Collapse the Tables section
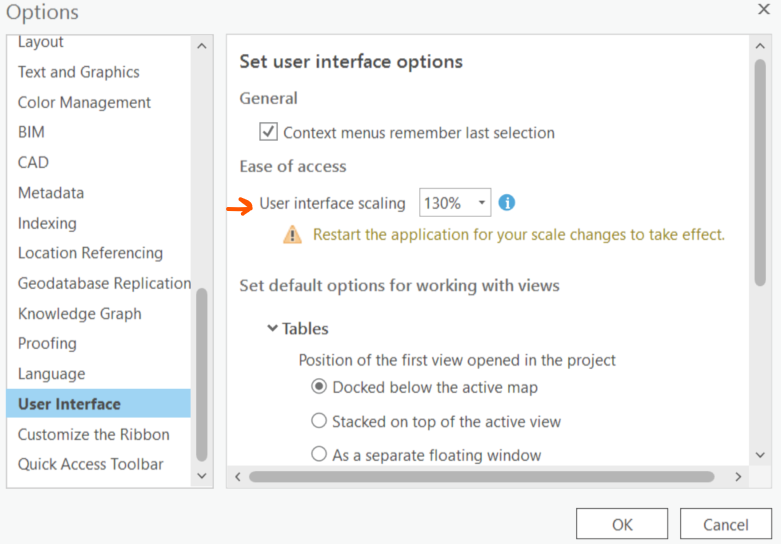Image resolution: width=781 pixels, height=544 pixels. click(x=272, y=328)
